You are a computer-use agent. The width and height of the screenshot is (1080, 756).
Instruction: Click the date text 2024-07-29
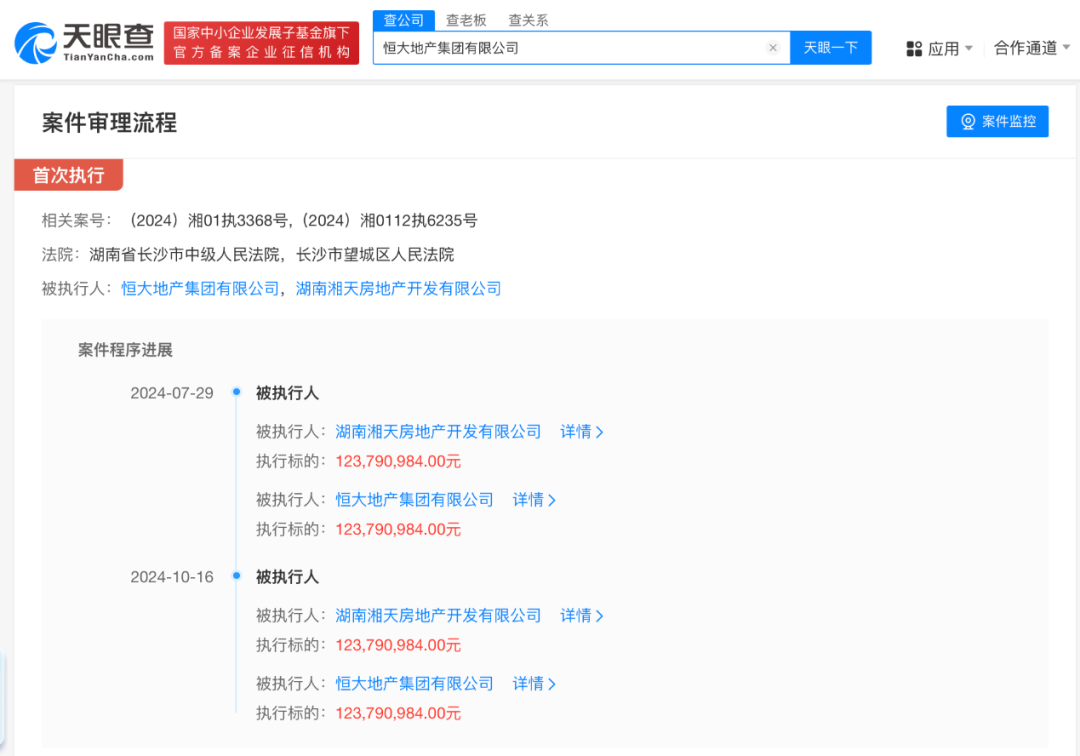point(172,393)
